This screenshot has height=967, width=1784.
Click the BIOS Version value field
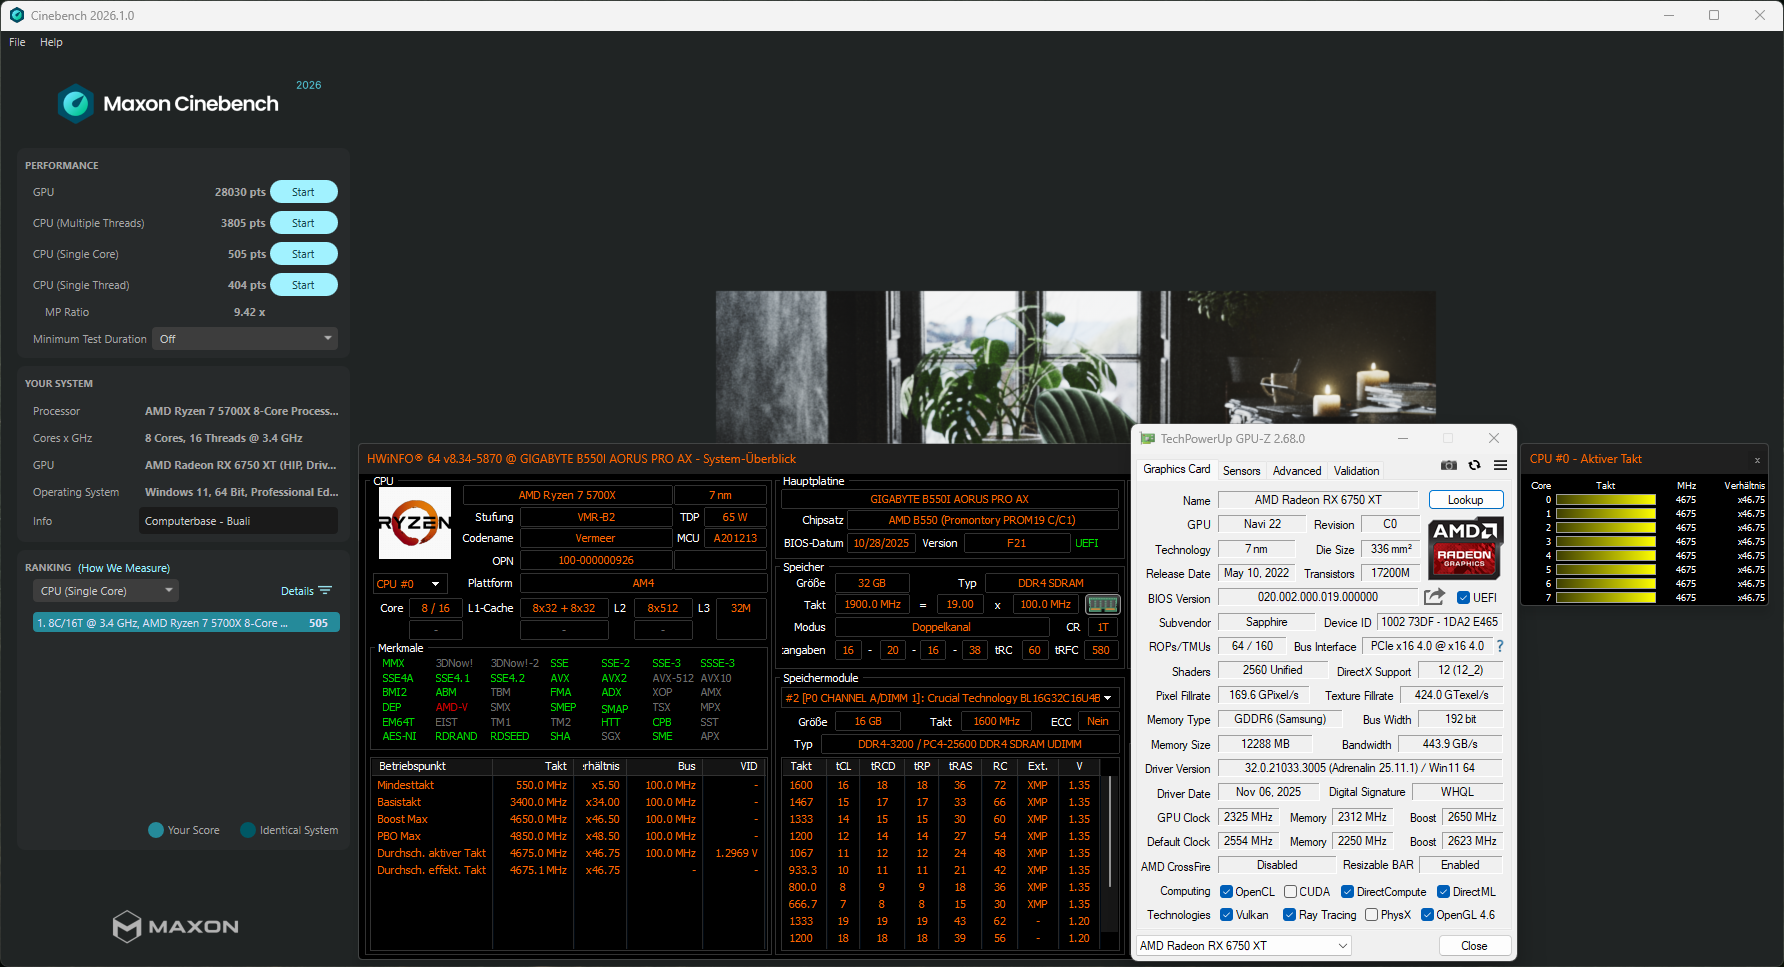coord(1317,597)
